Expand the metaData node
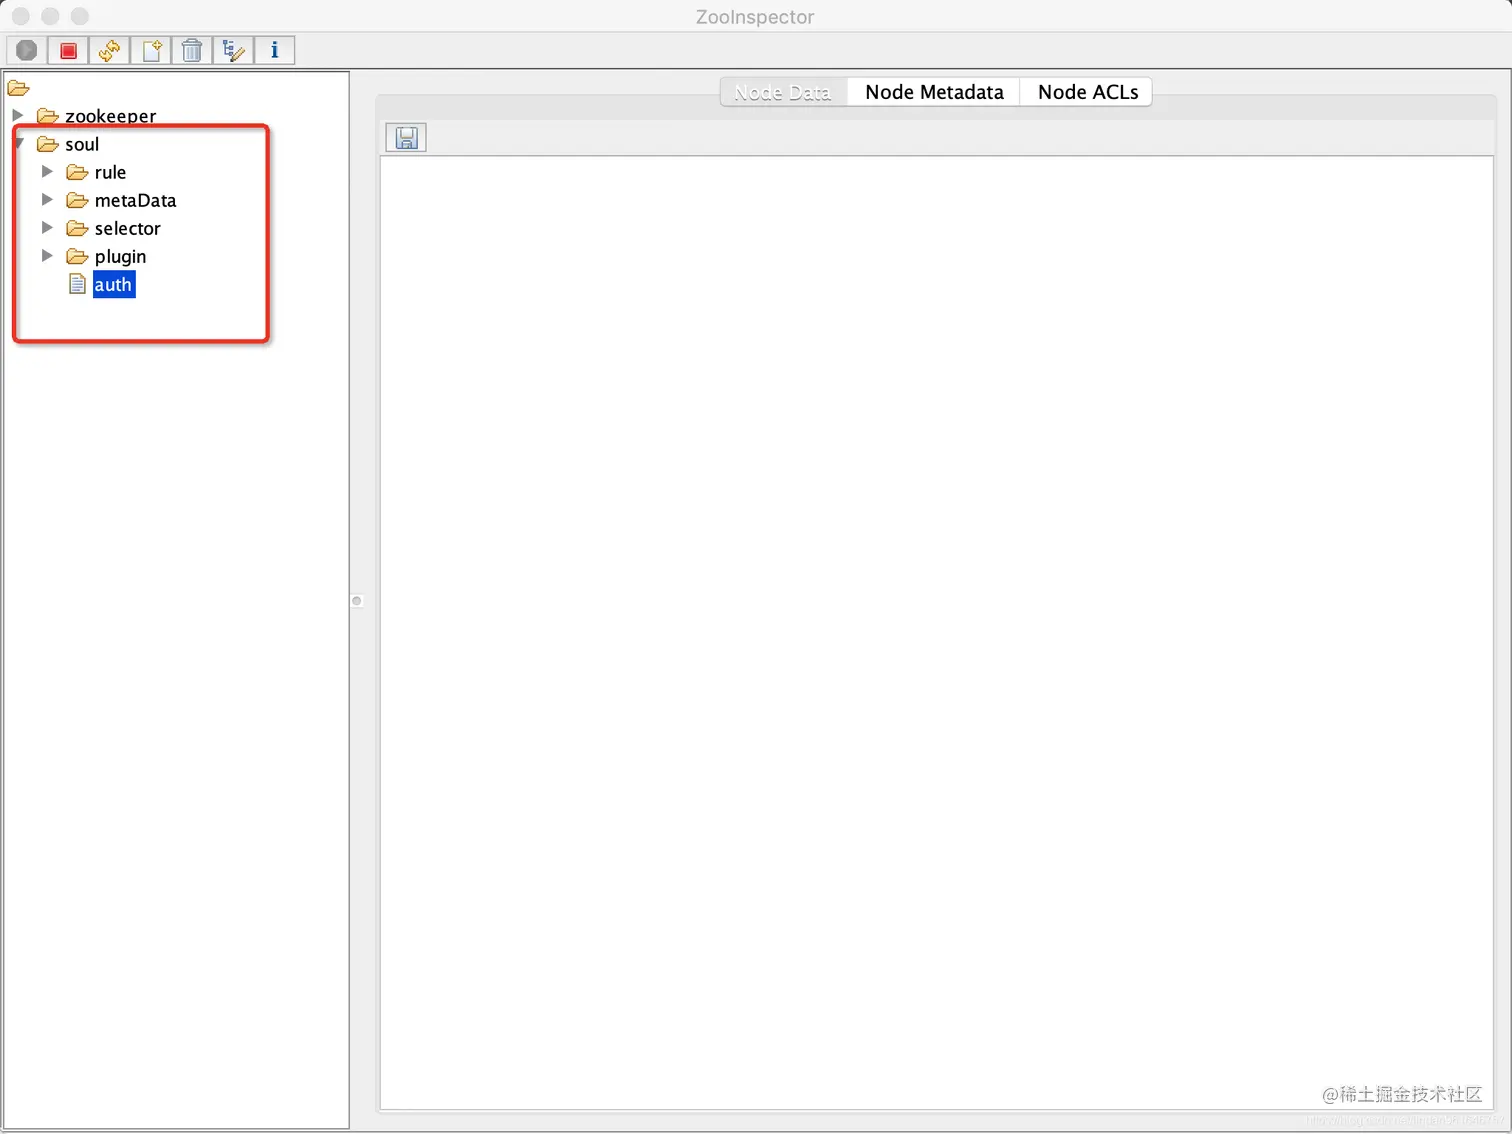1512x1134 pixels. (x=47, y=199)
